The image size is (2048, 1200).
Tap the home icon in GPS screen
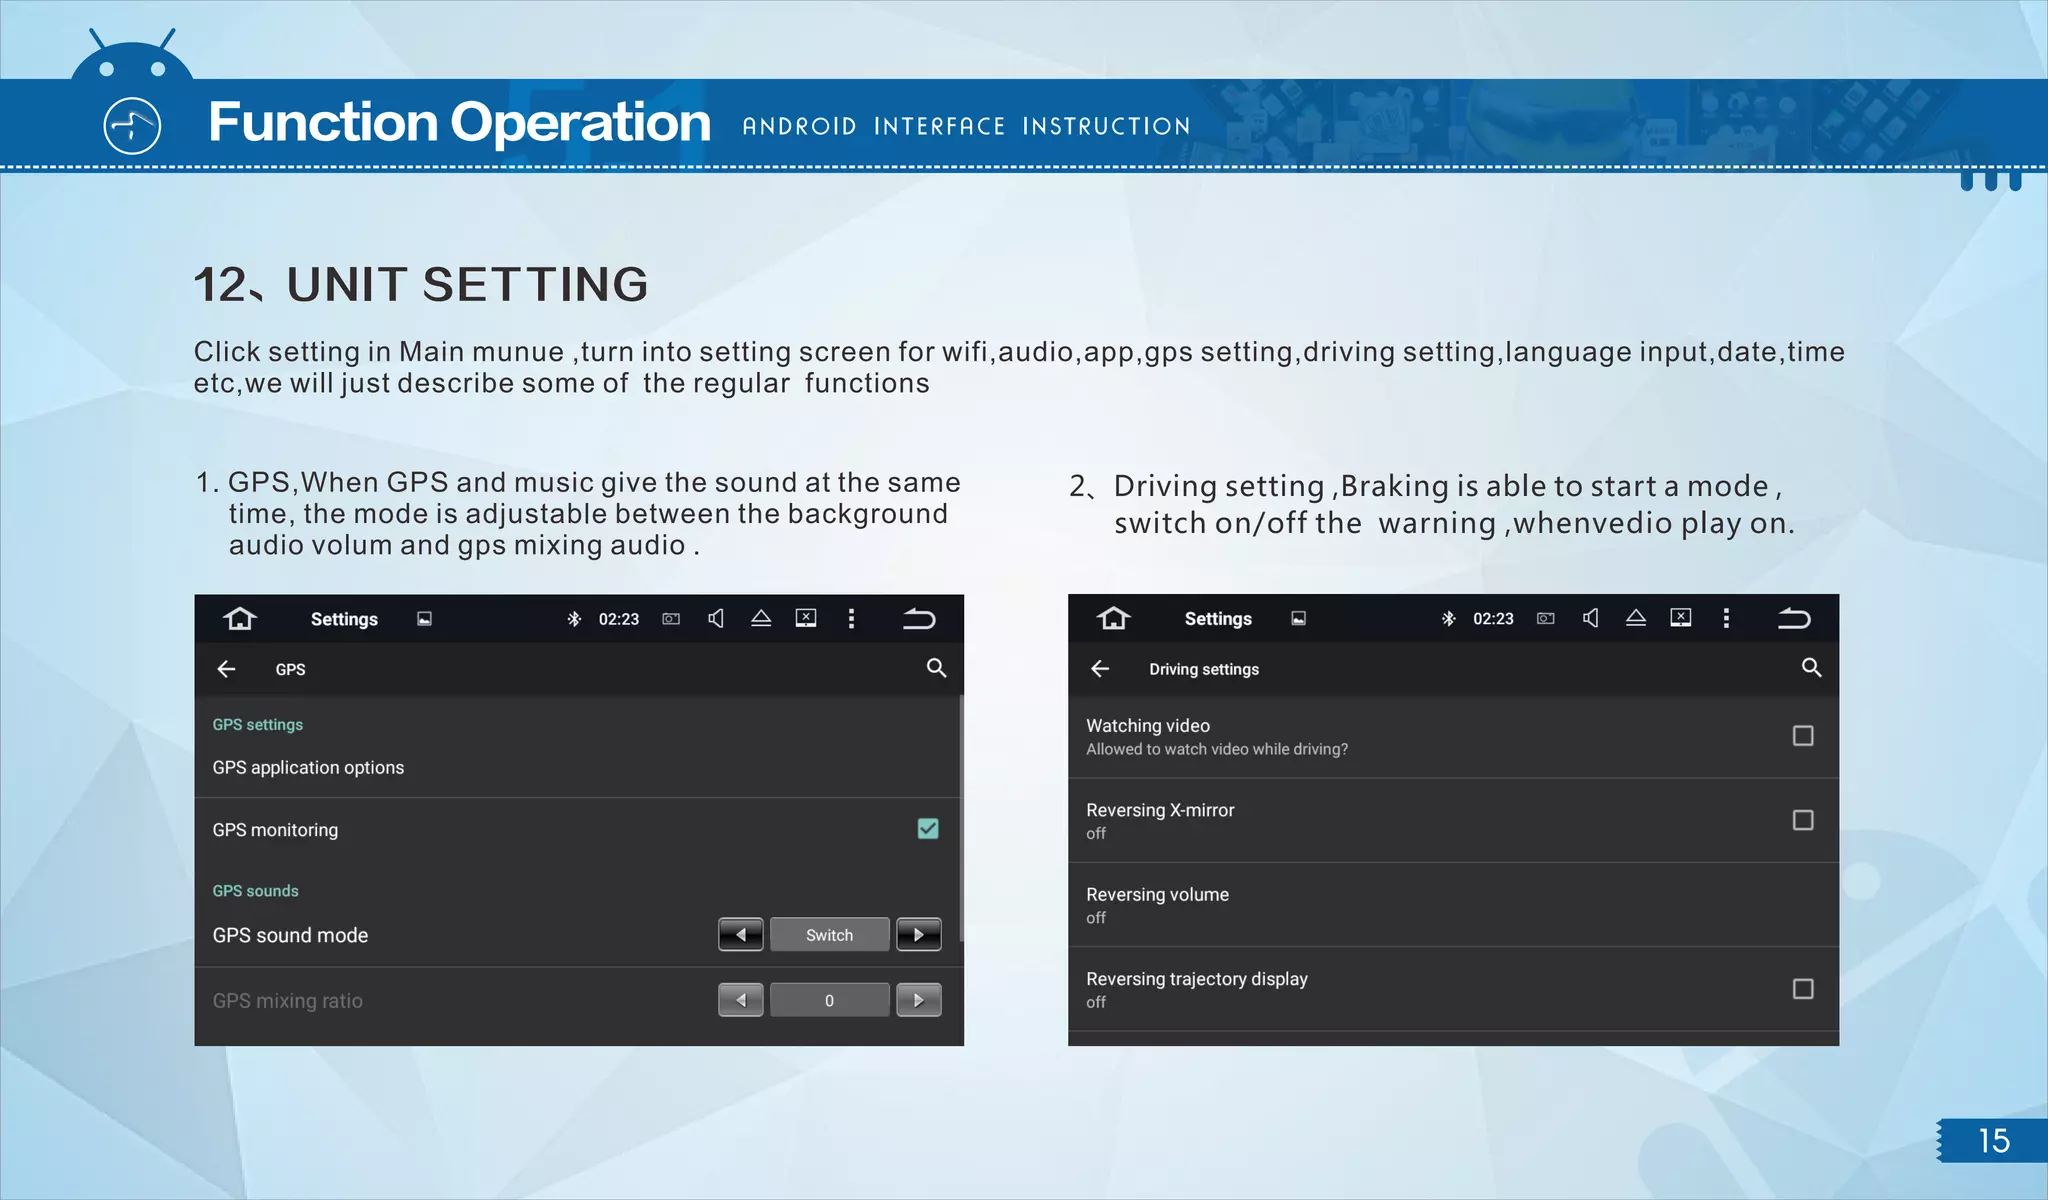[240, 618]
